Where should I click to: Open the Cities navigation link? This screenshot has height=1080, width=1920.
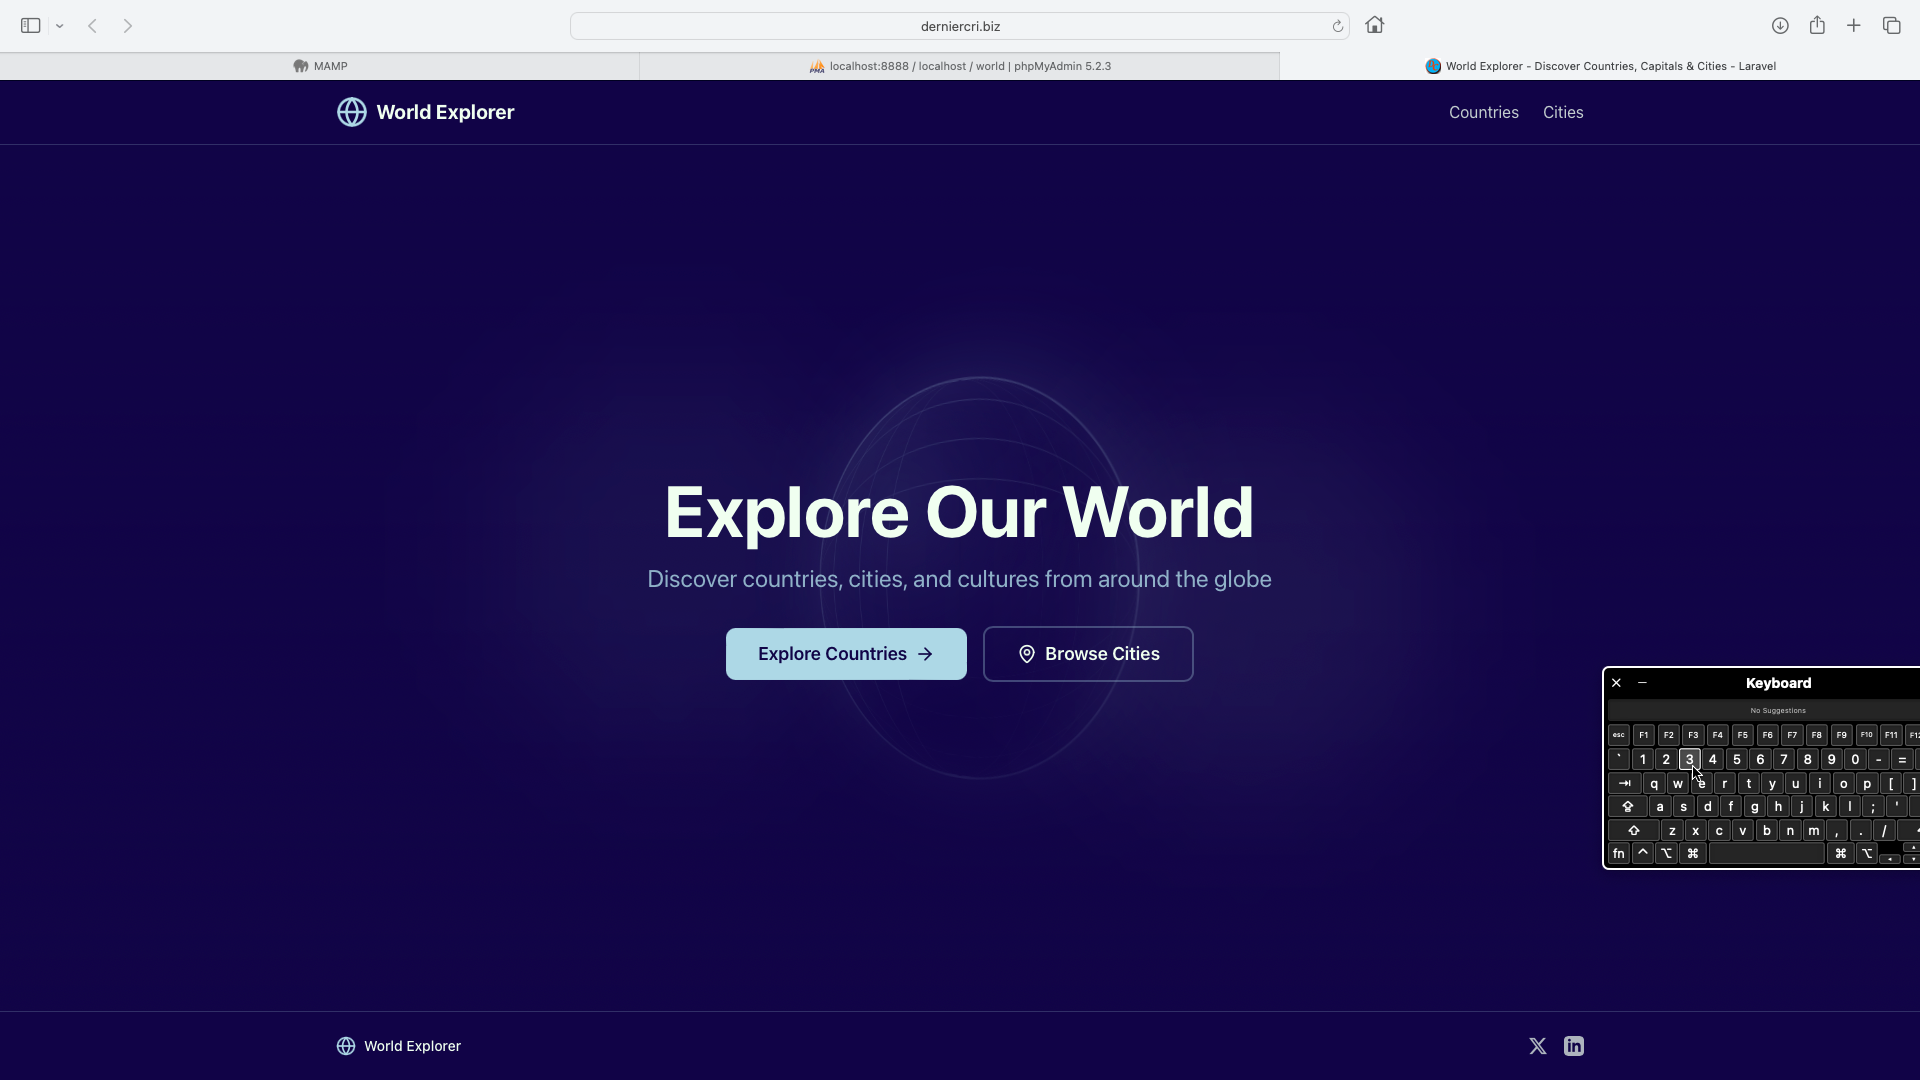(x=1563, y=112)
